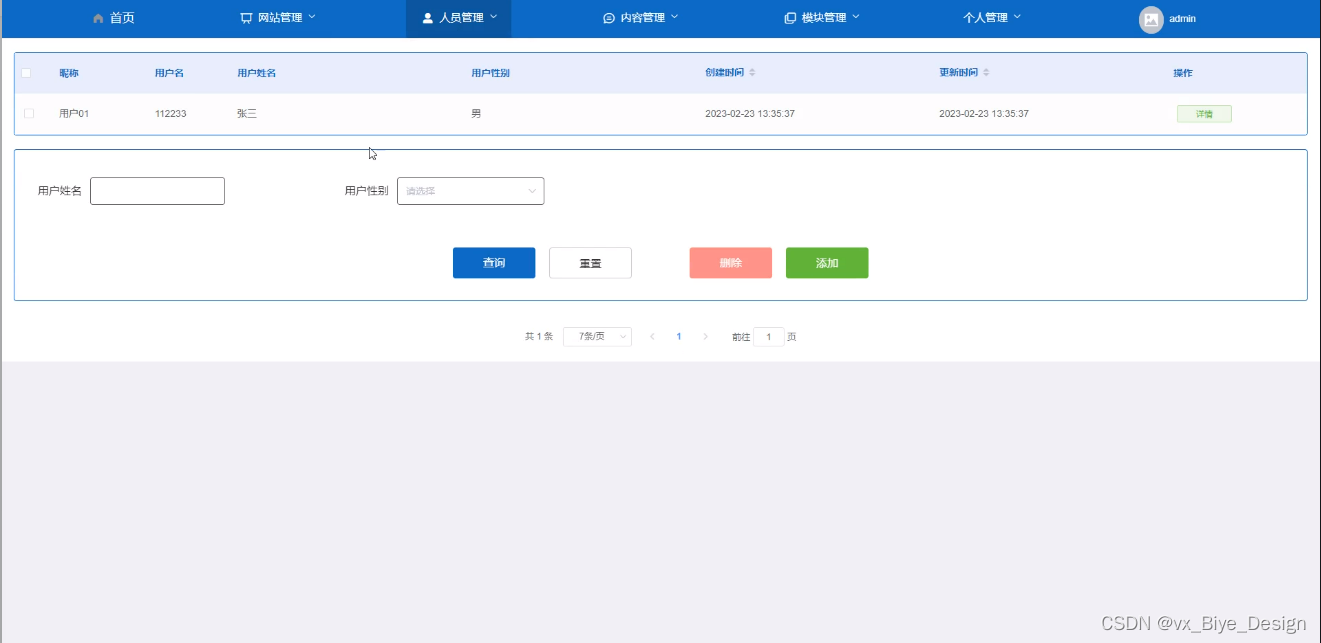Click the 前往 page number input

[x=769, y=337]
